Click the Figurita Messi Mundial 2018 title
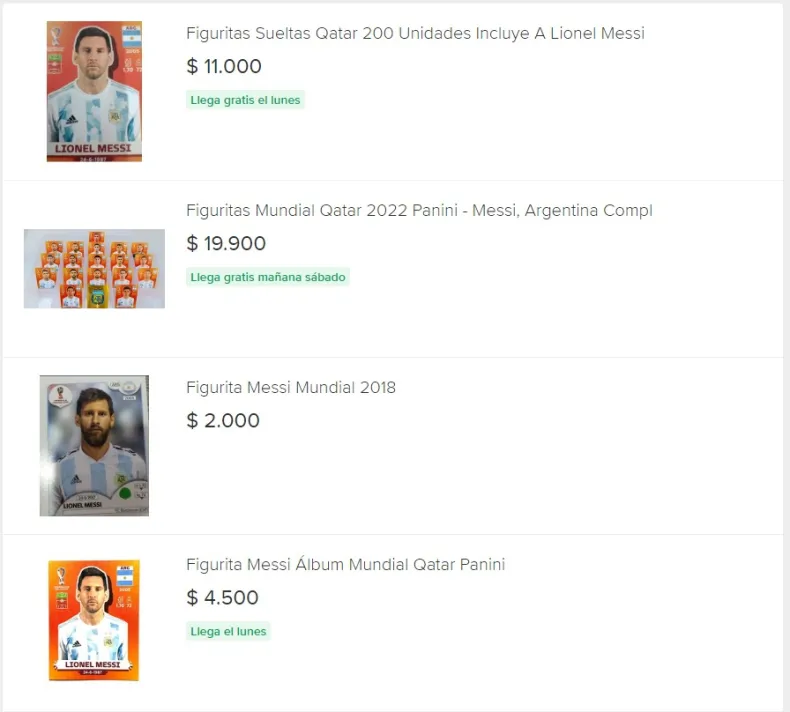Screen dimensions: 790x712 pyautogui.click(x=291, y=387)
